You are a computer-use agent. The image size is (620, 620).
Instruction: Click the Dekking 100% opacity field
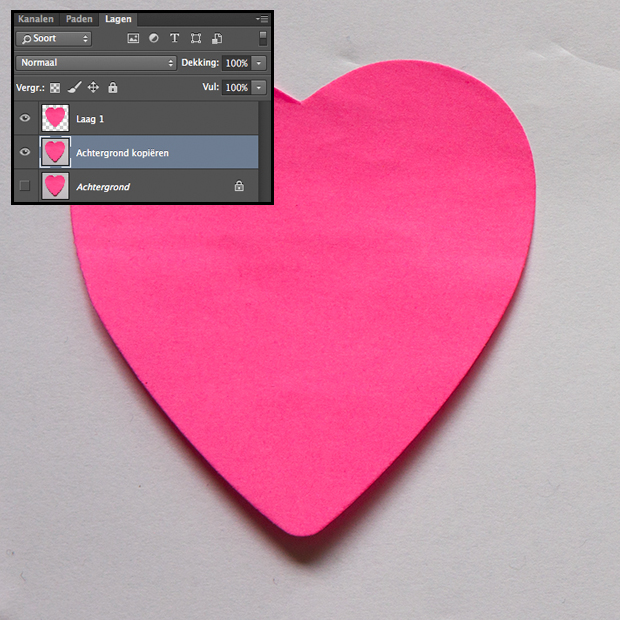click(236, 63)
